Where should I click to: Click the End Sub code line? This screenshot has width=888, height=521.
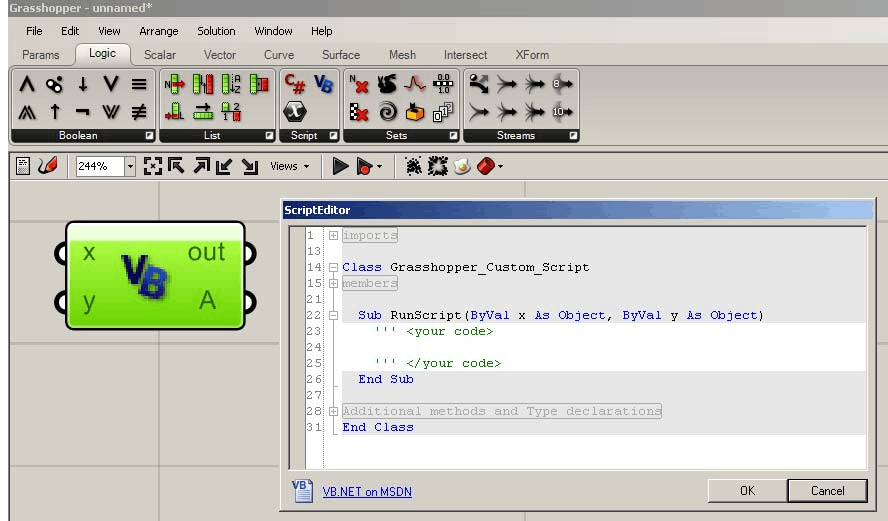click(386, 379)
